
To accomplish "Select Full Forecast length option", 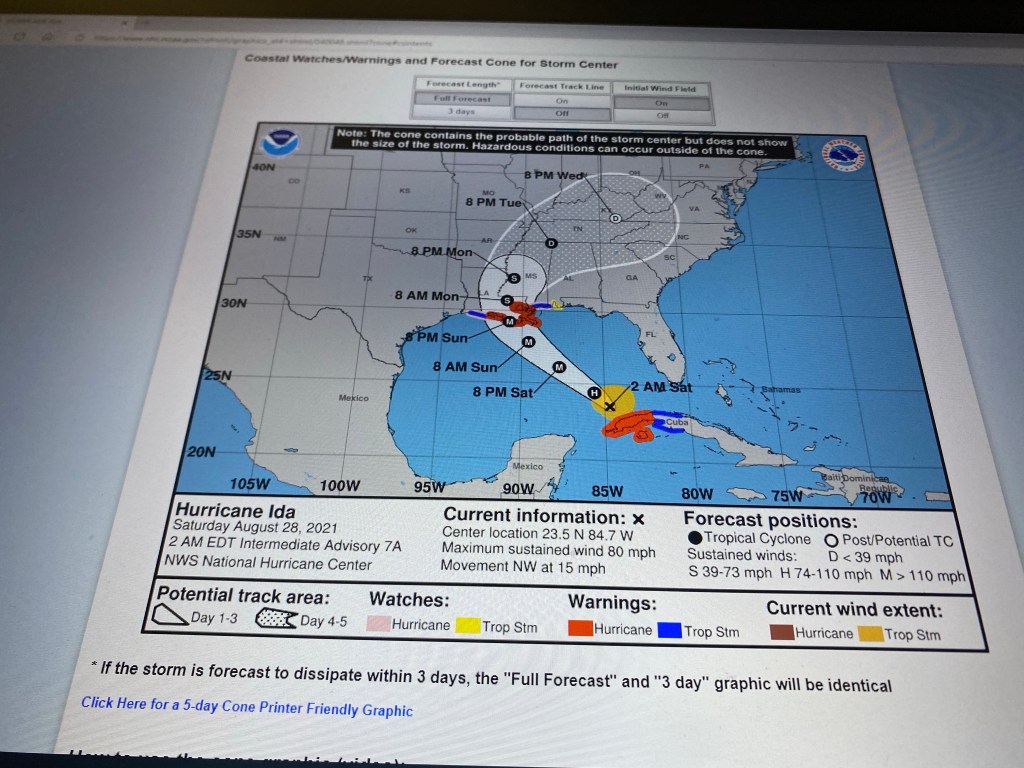I will (x=461, y=99).
